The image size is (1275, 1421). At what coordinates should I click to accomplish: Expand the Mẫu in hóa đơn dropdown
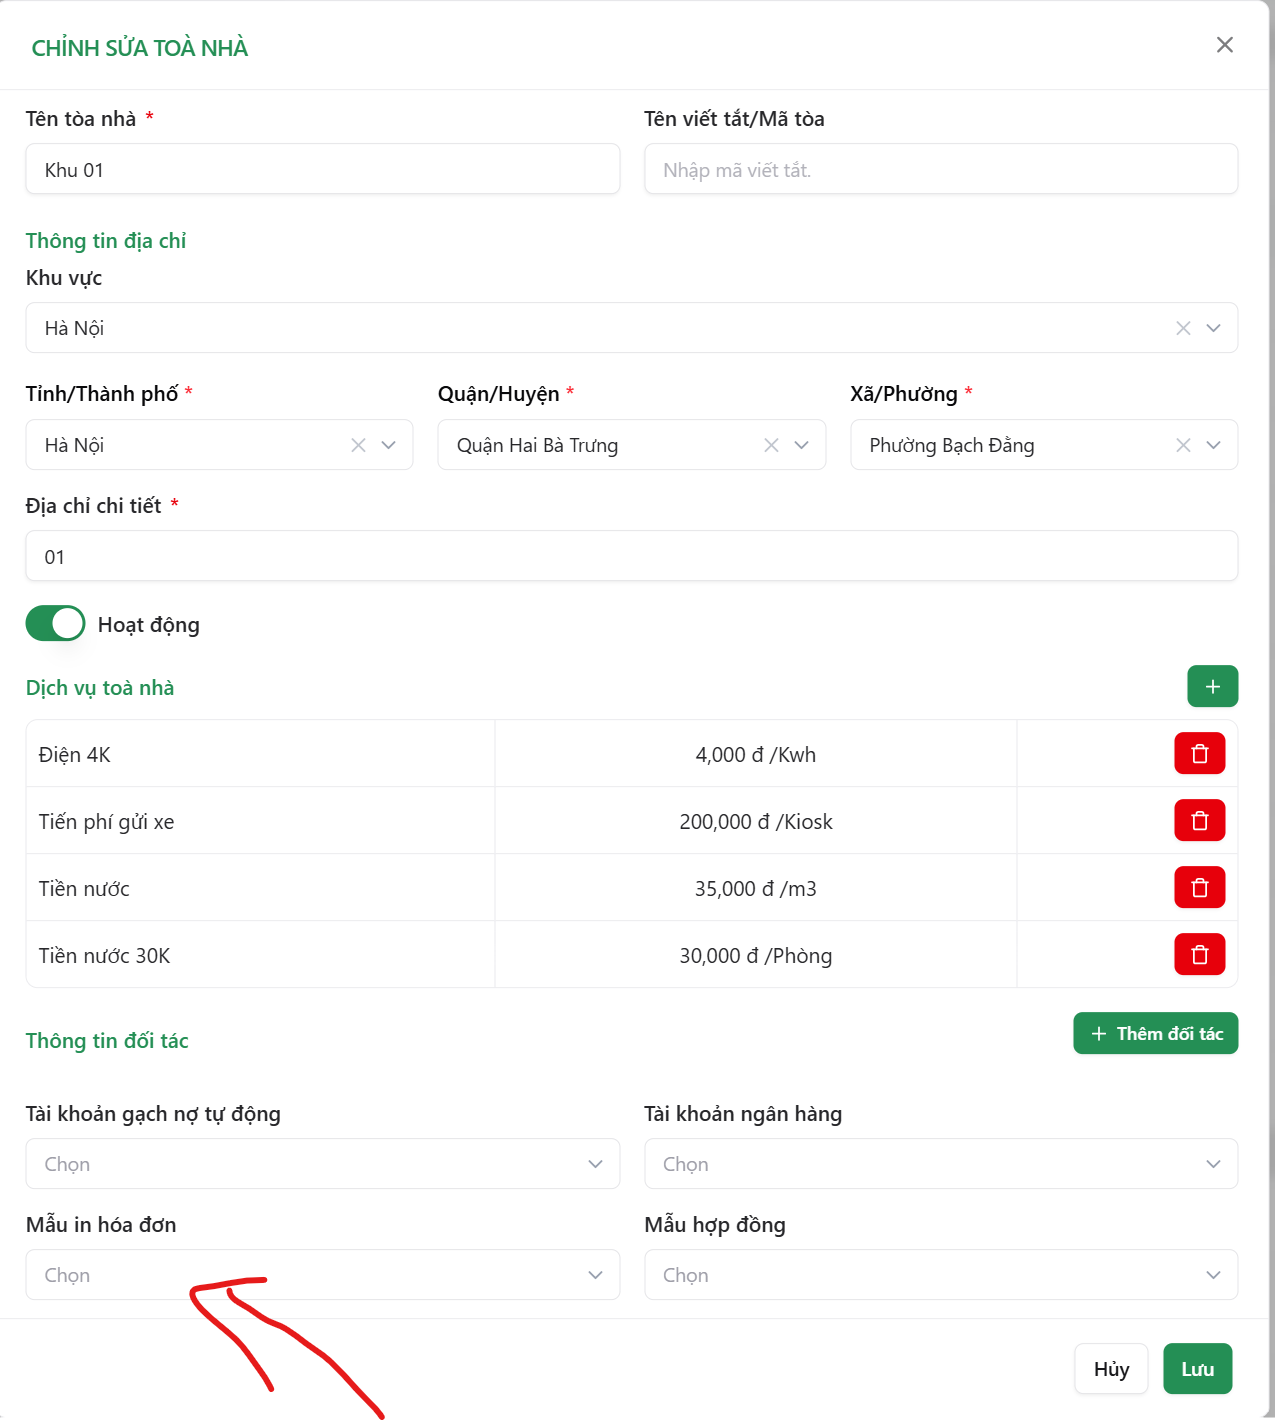(322, 1275)
